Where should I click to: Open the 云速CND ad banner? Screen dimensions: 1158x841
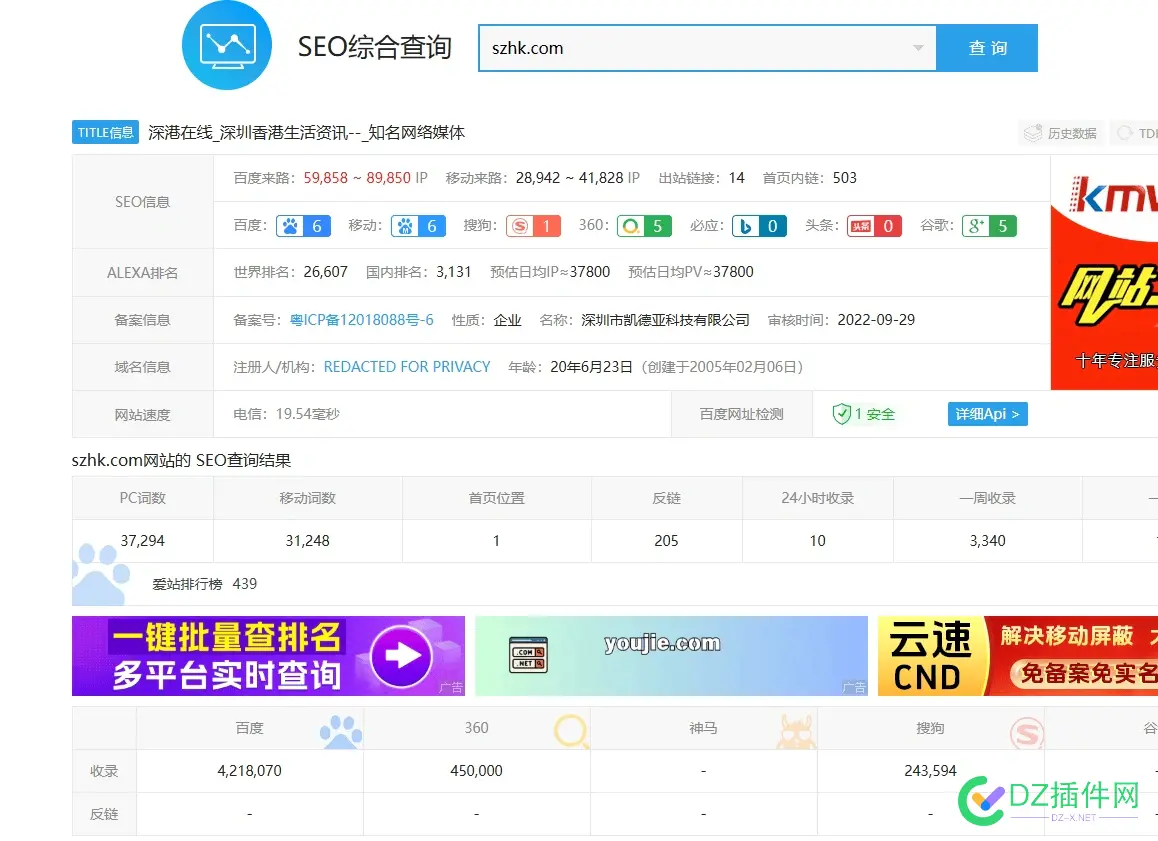pos(1018,656)
